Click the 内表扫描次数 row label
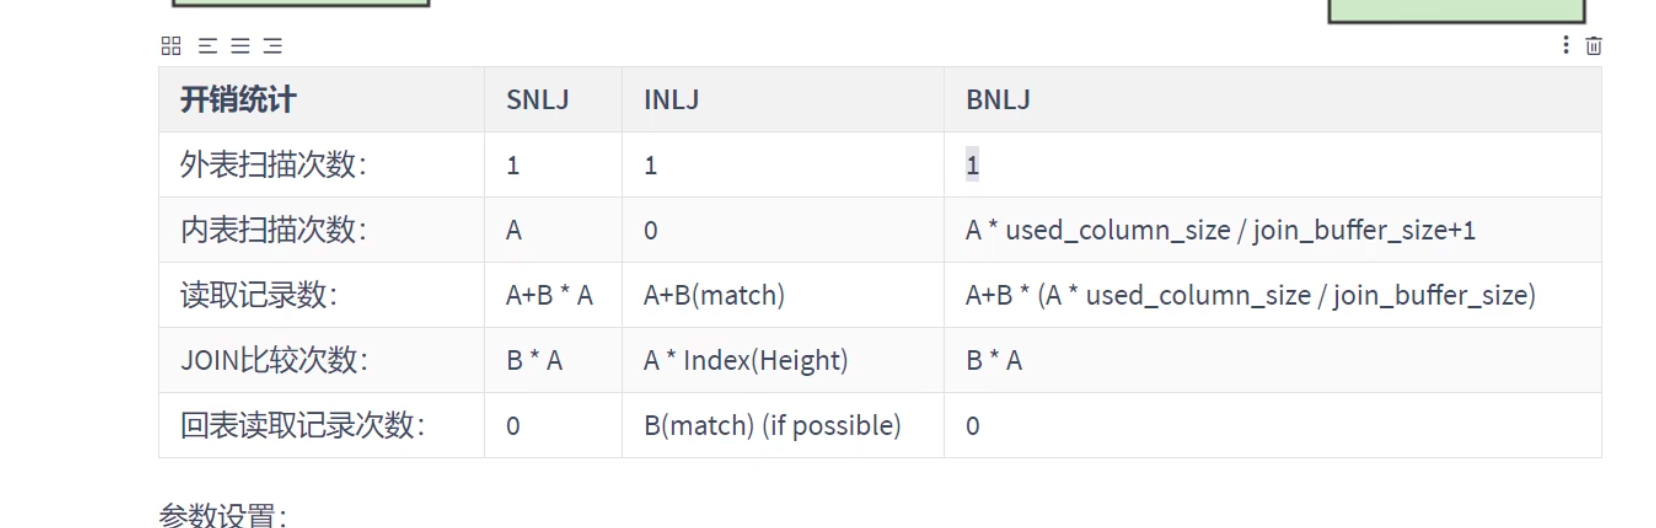1656x528 pixels. pyautogui.click(x=273, y=230)
